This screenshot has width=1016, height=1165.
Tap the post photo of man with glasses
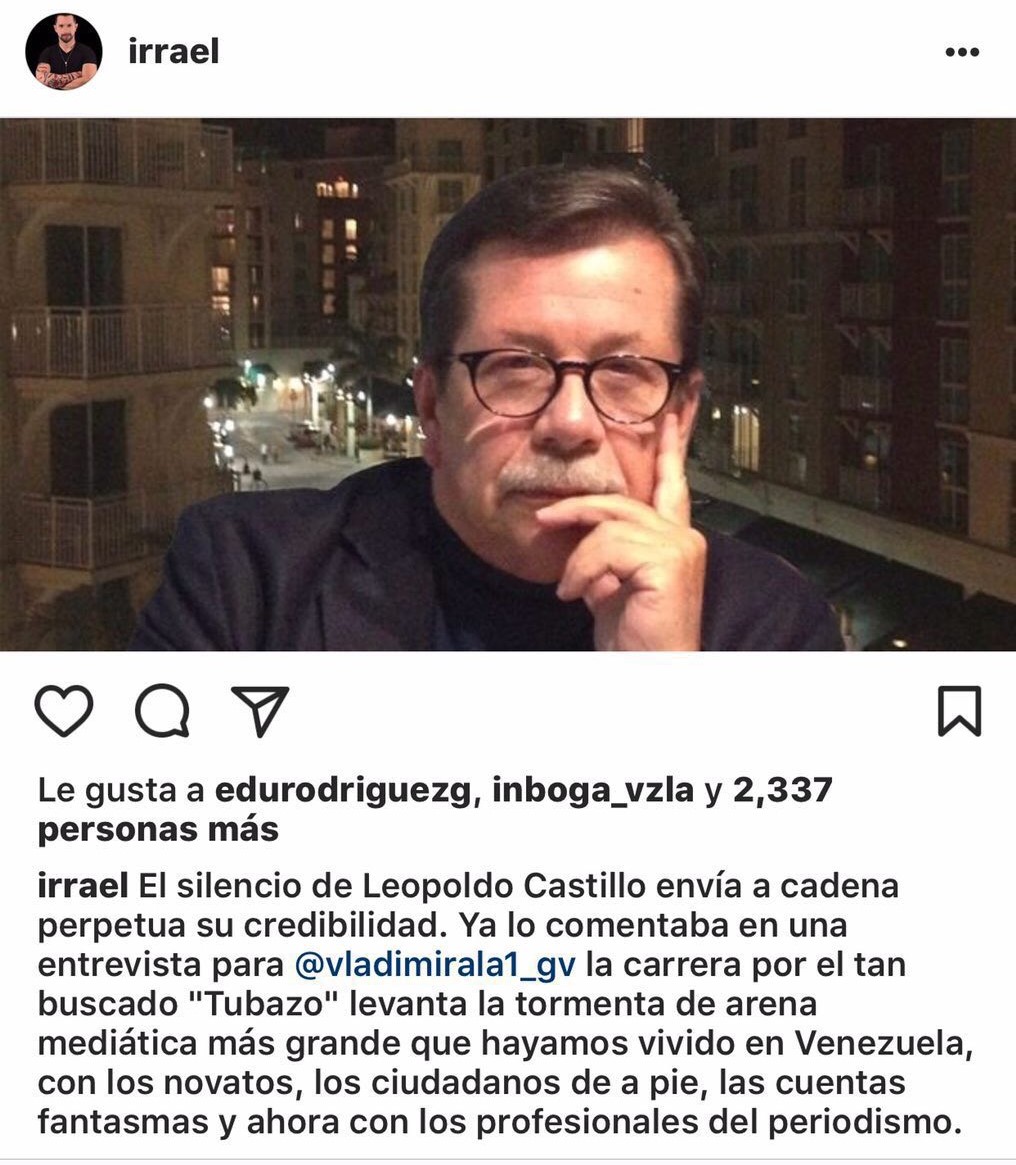508,384
